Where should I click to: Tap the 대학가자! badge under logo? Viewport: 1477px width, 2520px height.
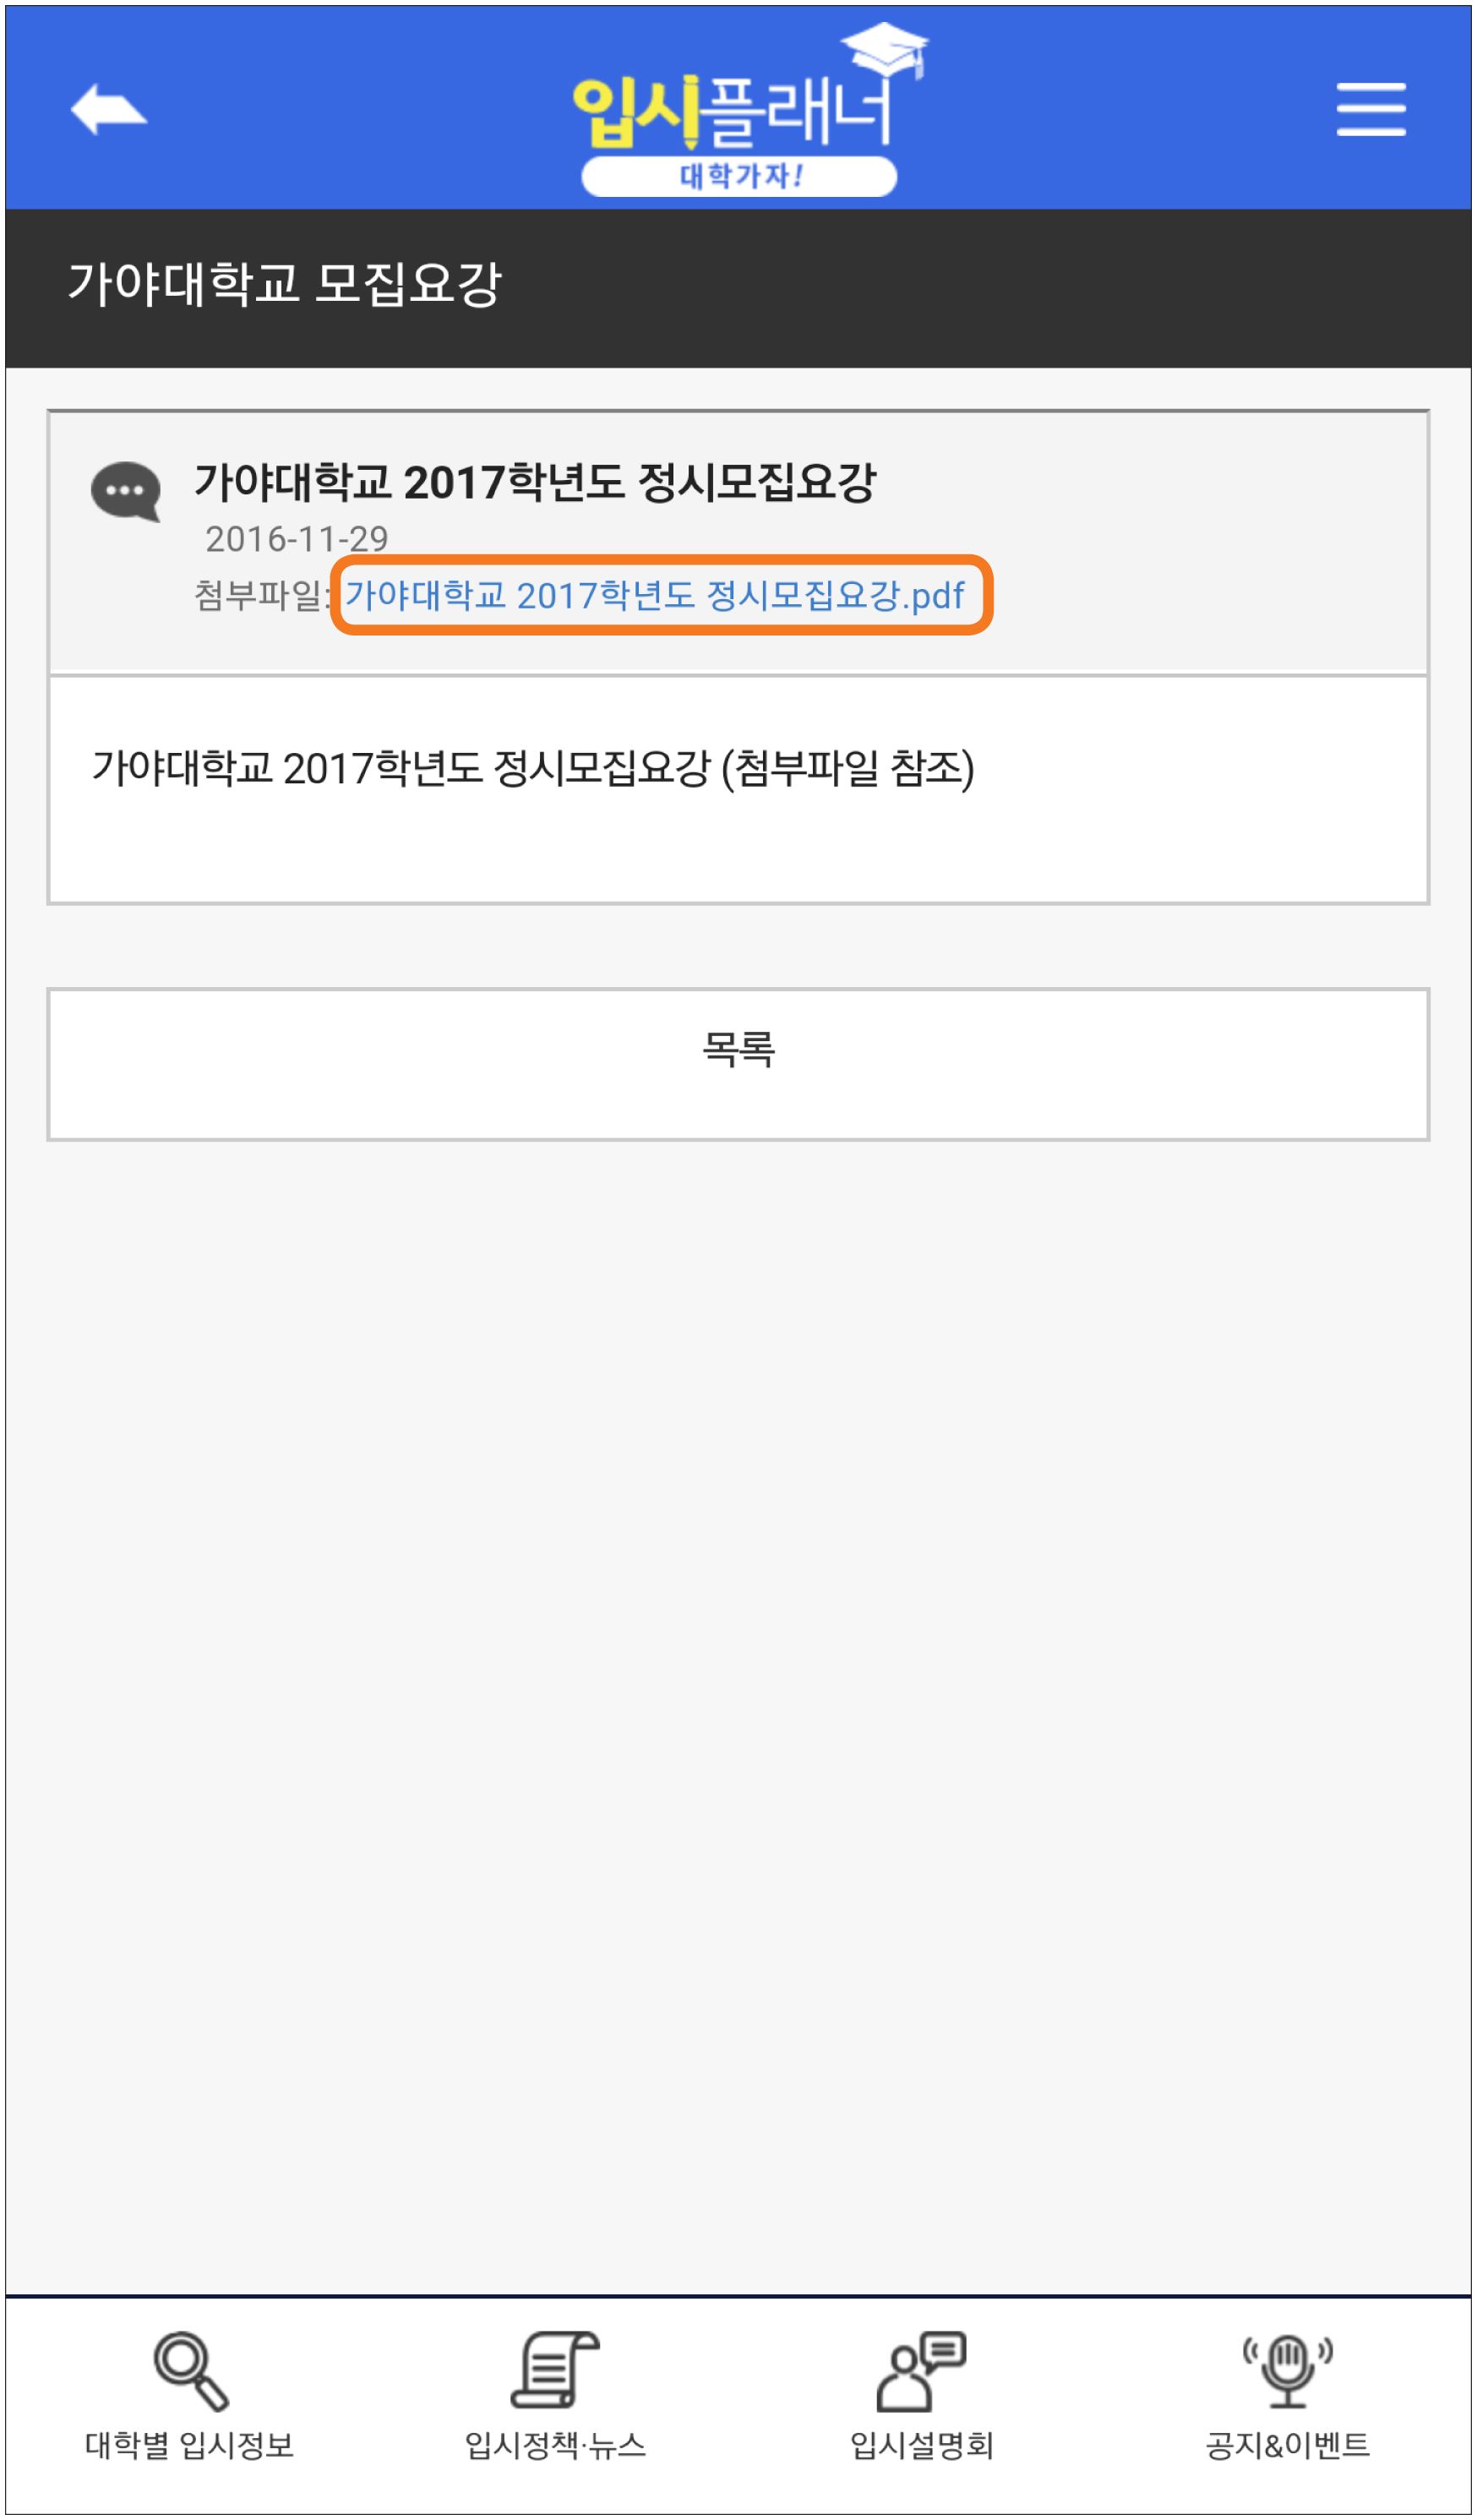740,176
